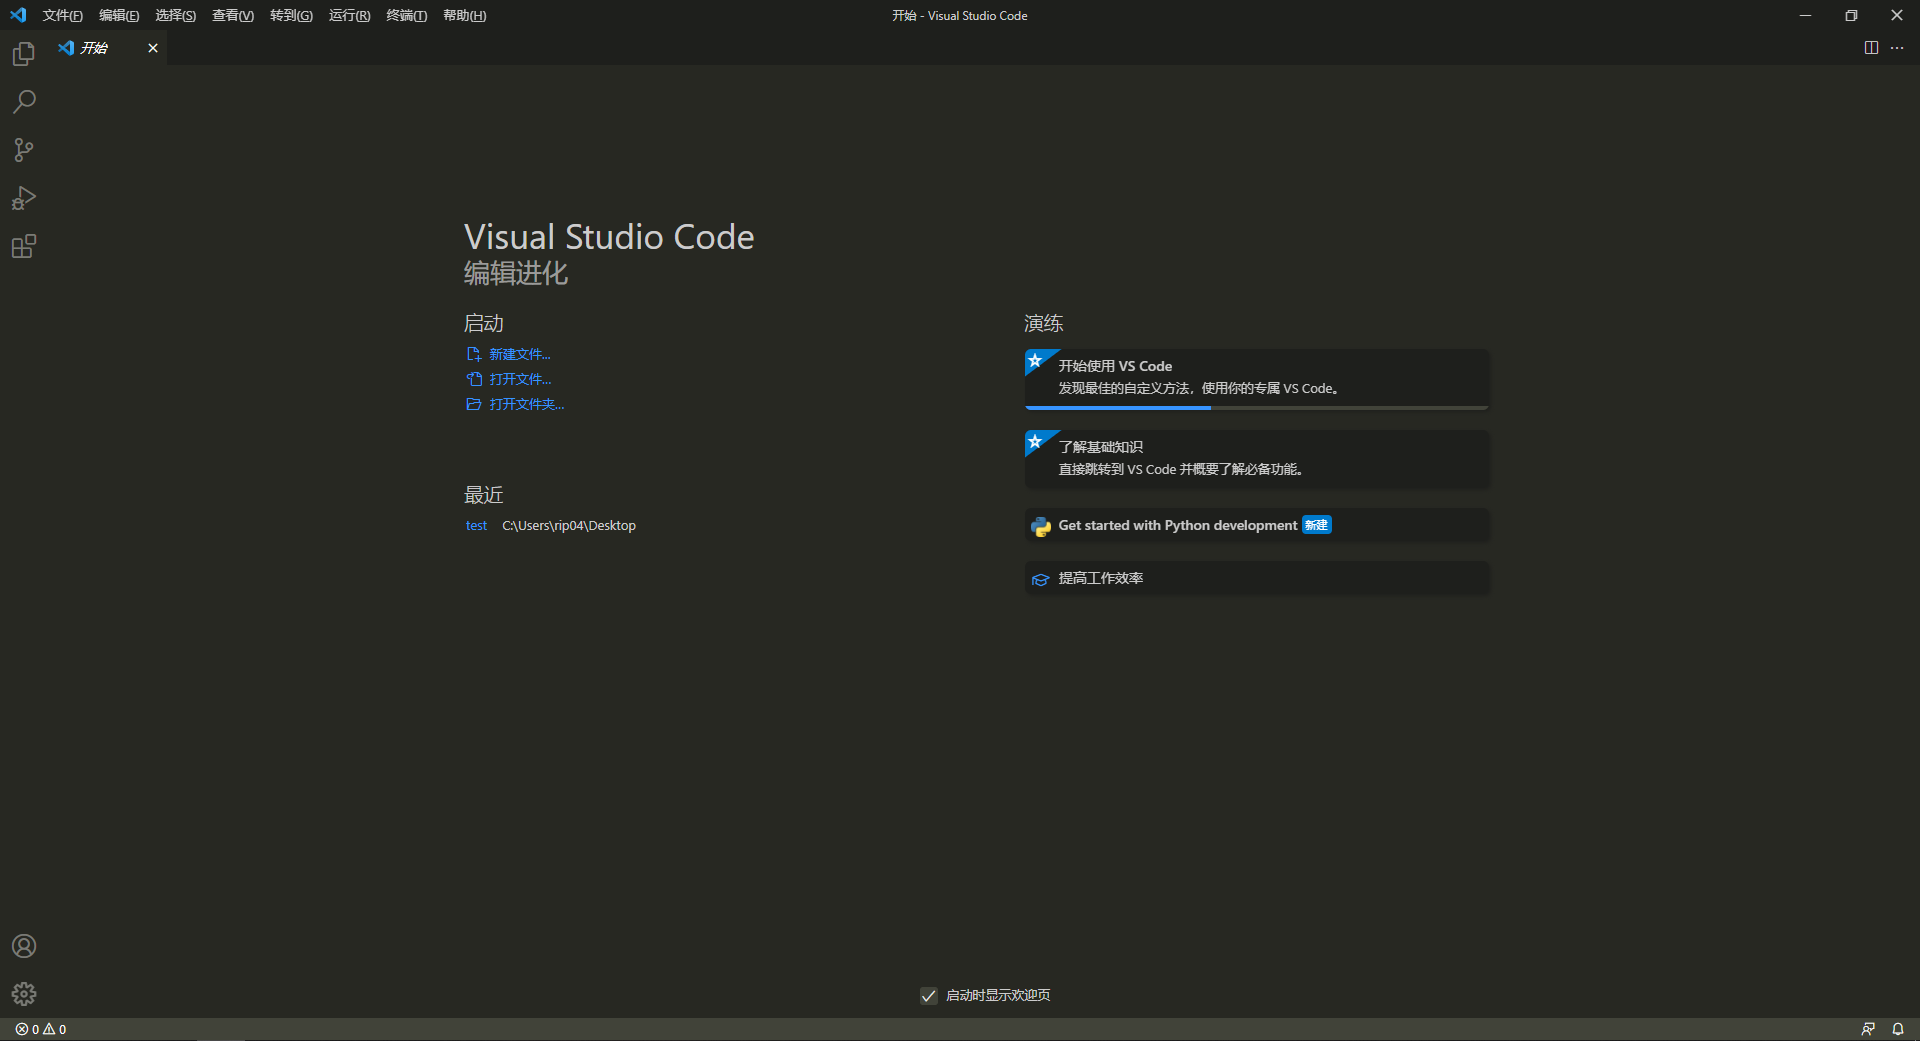
Task: Open the 运行(R) menu
Action: click(349, 15)
